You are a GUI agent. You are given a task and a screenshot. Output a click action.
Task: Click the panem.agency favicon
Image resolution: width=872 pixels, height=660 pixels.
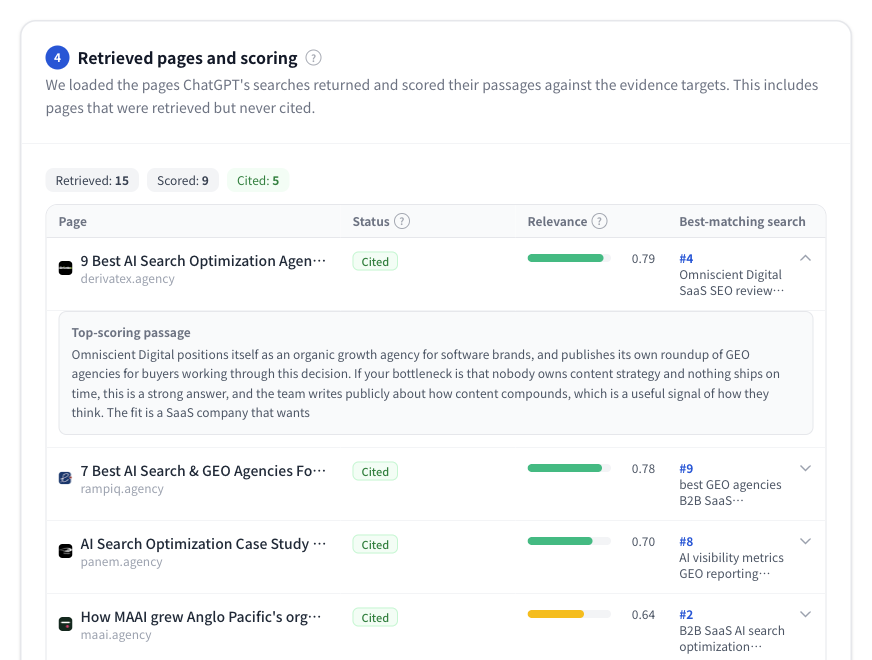(66, 551)
